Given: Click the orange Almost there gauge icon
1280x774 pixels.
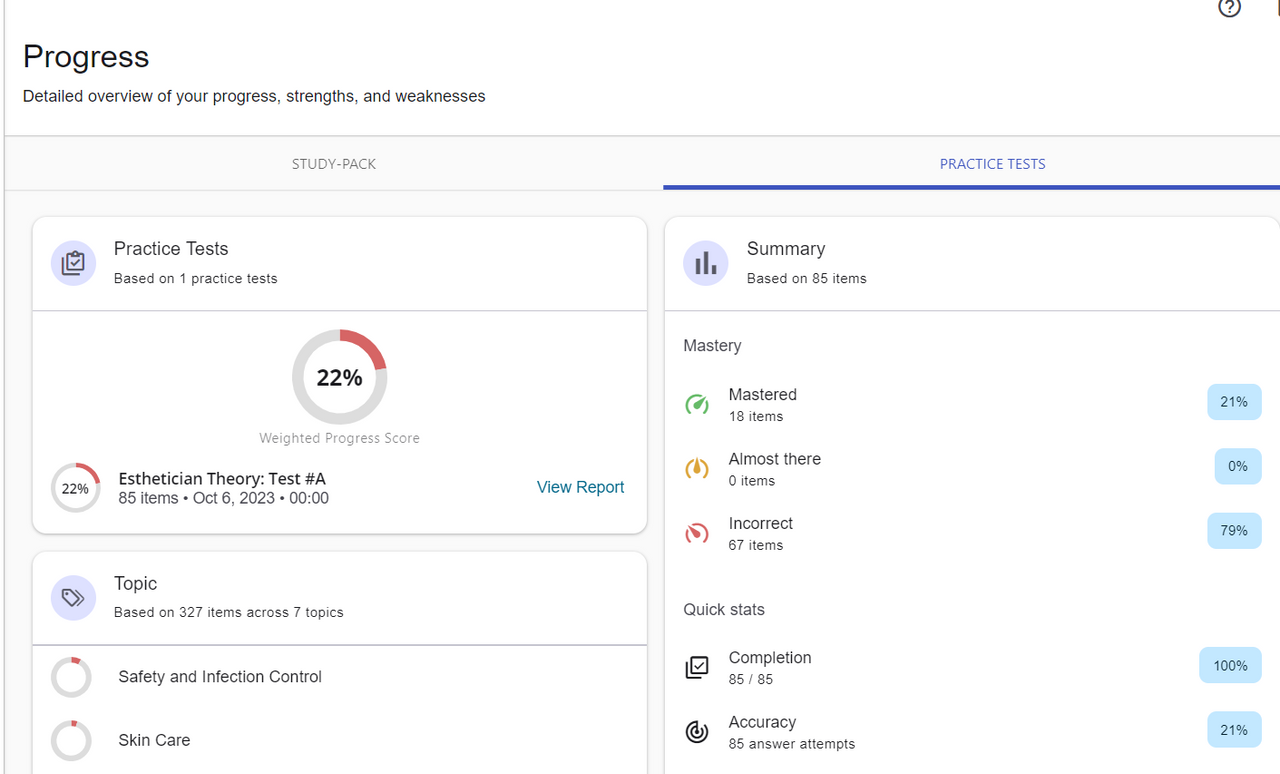Looking at the screenshot, I should (x=697, y=468).
